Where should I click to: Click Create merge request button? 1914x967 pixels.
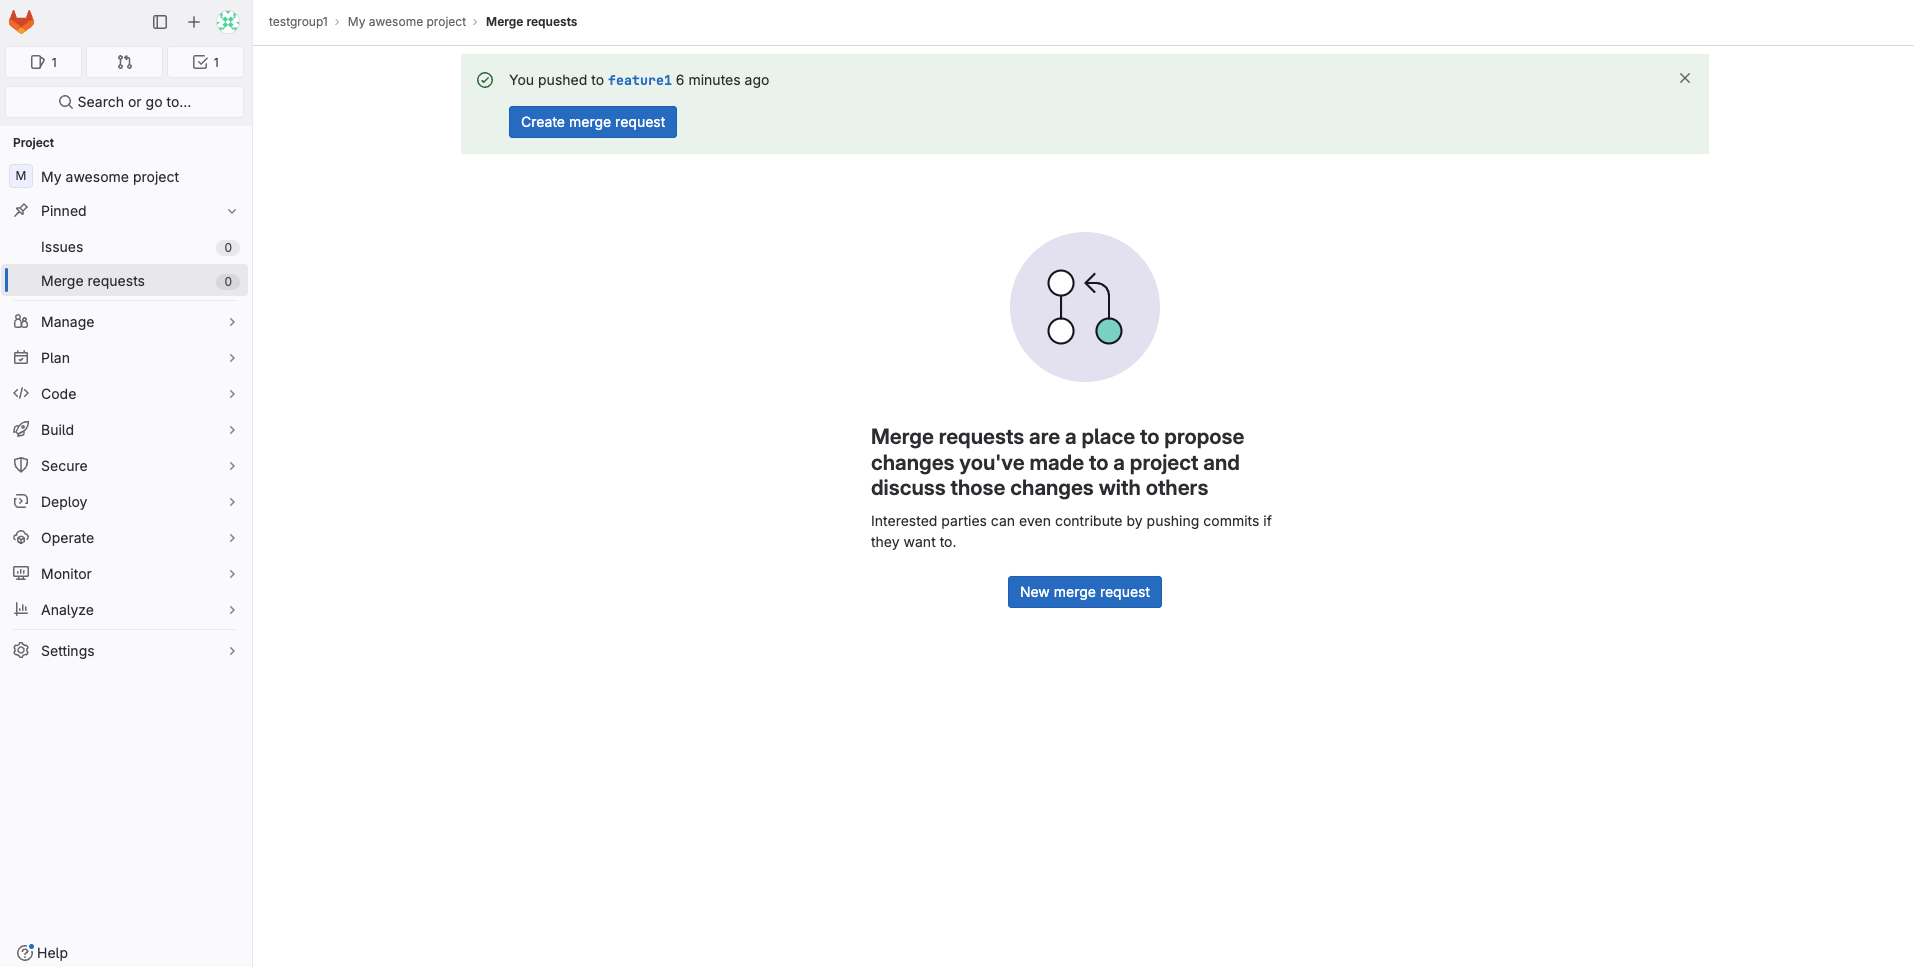(592, 122)
